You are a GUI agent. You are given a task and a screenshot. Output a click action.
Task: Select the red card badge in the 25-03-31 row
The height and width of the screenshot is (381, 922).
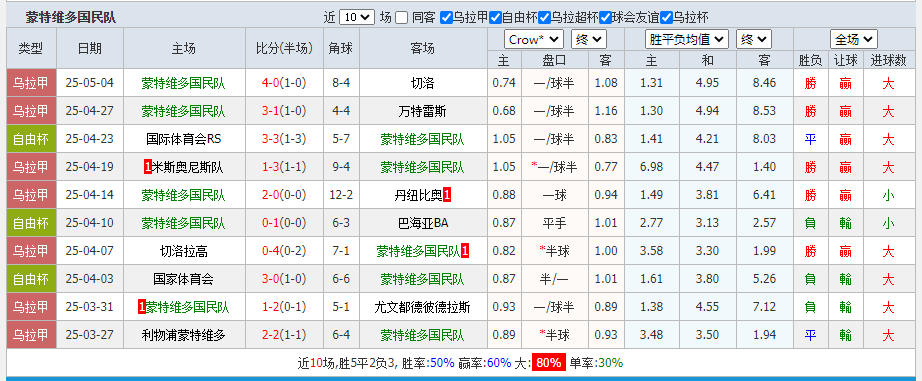click(141, 307)
